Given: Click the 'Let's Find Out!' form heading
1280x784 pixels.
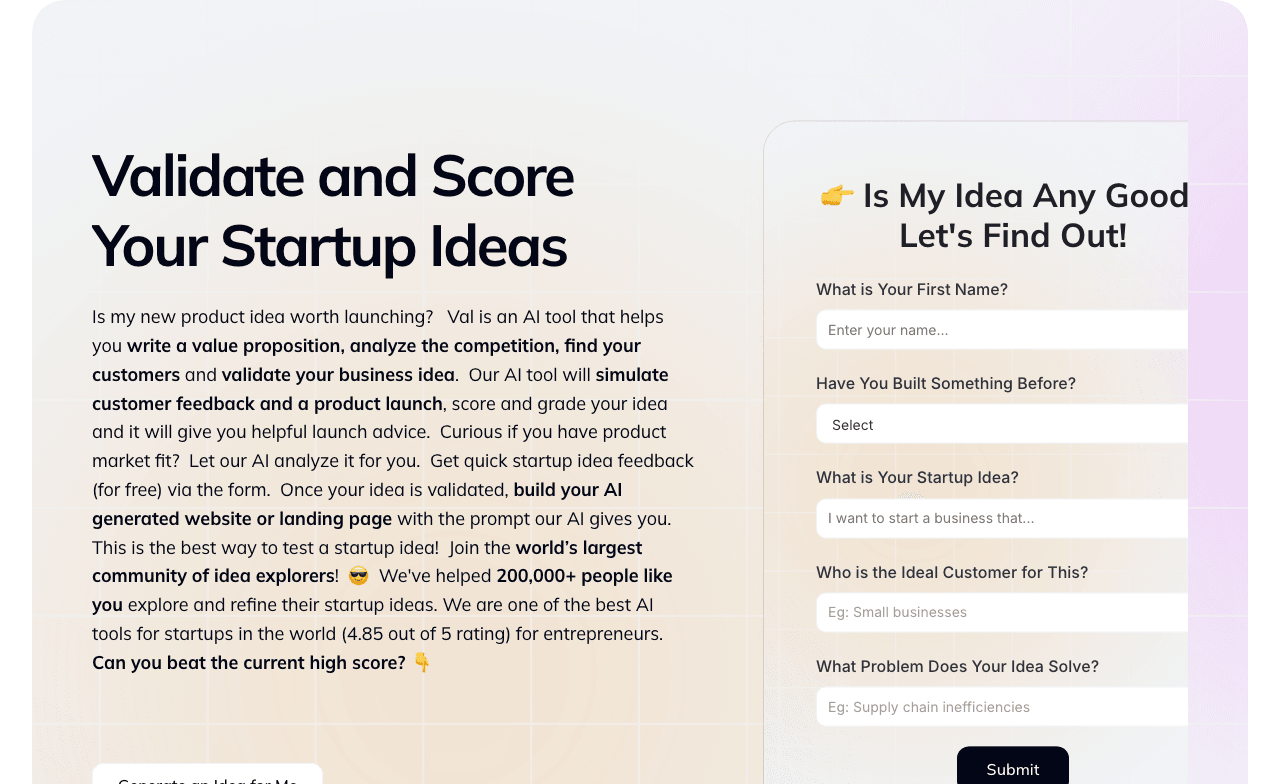Looking at the screenshot, I should [x=1013, y=236].
